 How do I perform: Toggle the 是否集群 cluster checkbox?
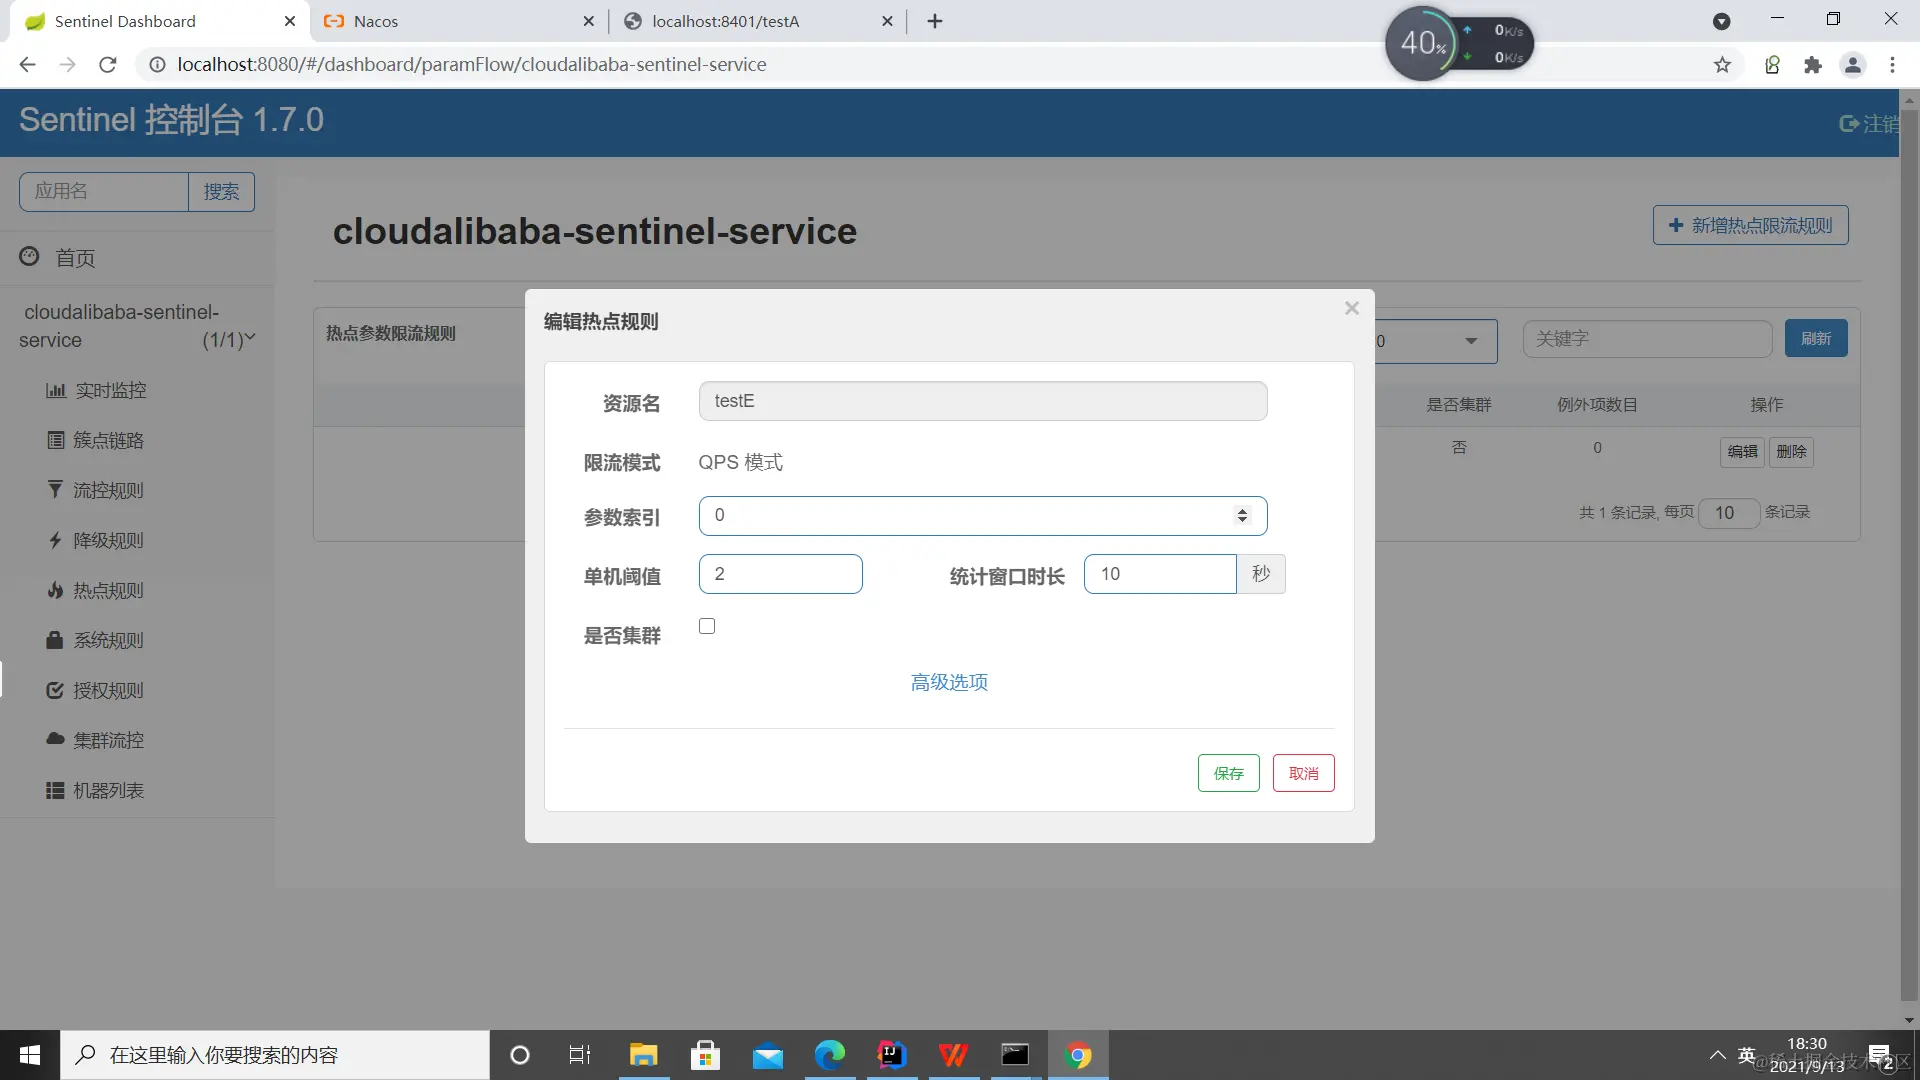[x=707, y=626]
